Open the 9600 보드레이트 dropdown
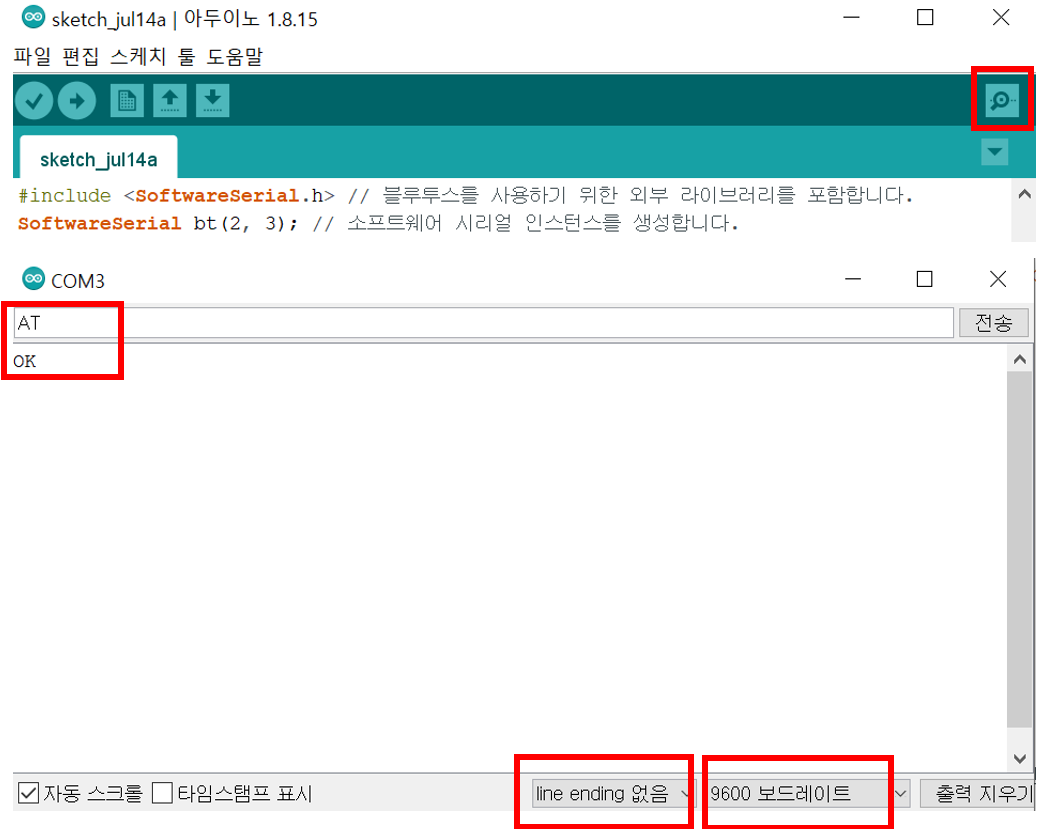 coord(808,794)
